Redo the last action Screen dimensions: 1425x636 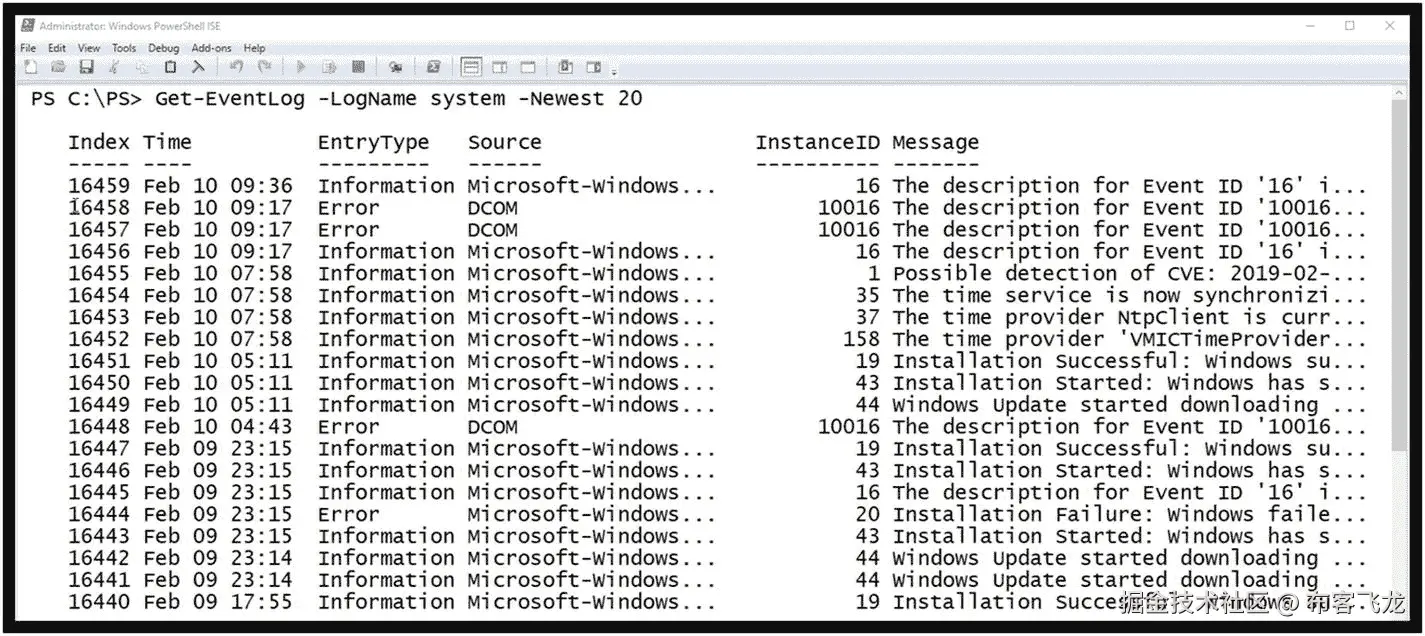pyautogui.click(x=264, y=66)
